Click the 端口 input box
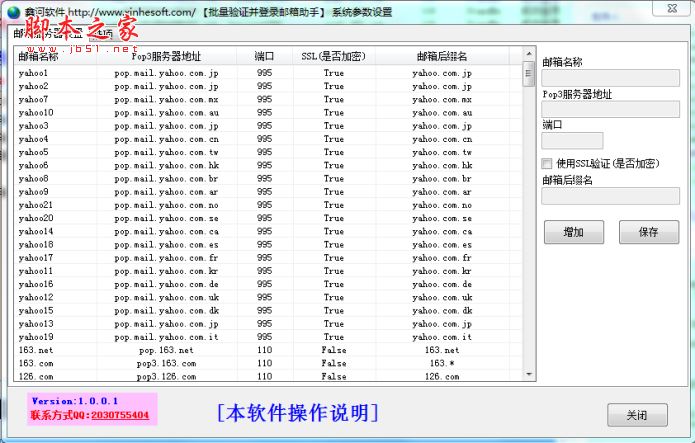Viewport: 695px width, 443px height. 572,141
